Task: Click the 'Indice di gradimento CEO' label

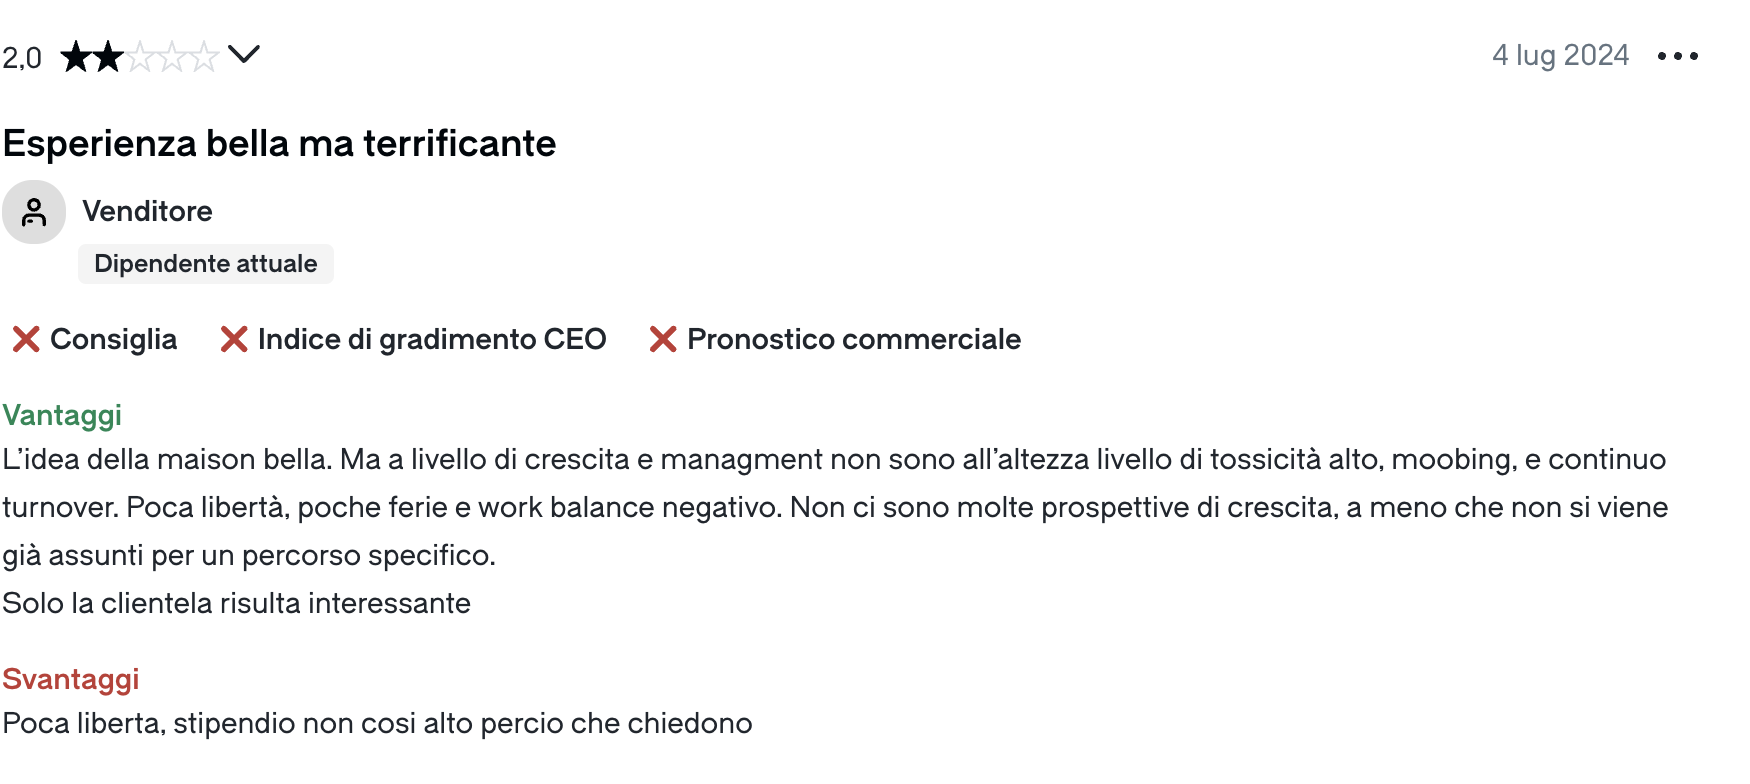Action: [x=432, y=340]
